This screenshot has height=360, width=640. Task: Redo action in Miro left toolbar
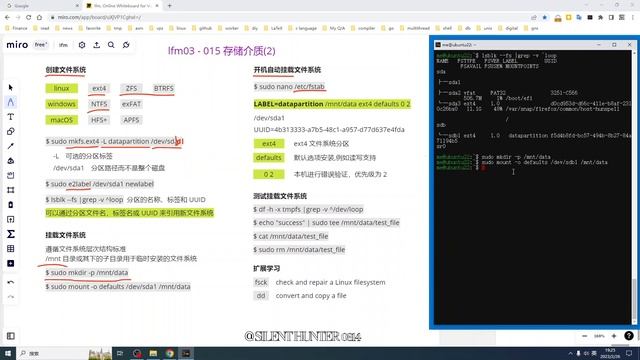(x=11, y=297)
